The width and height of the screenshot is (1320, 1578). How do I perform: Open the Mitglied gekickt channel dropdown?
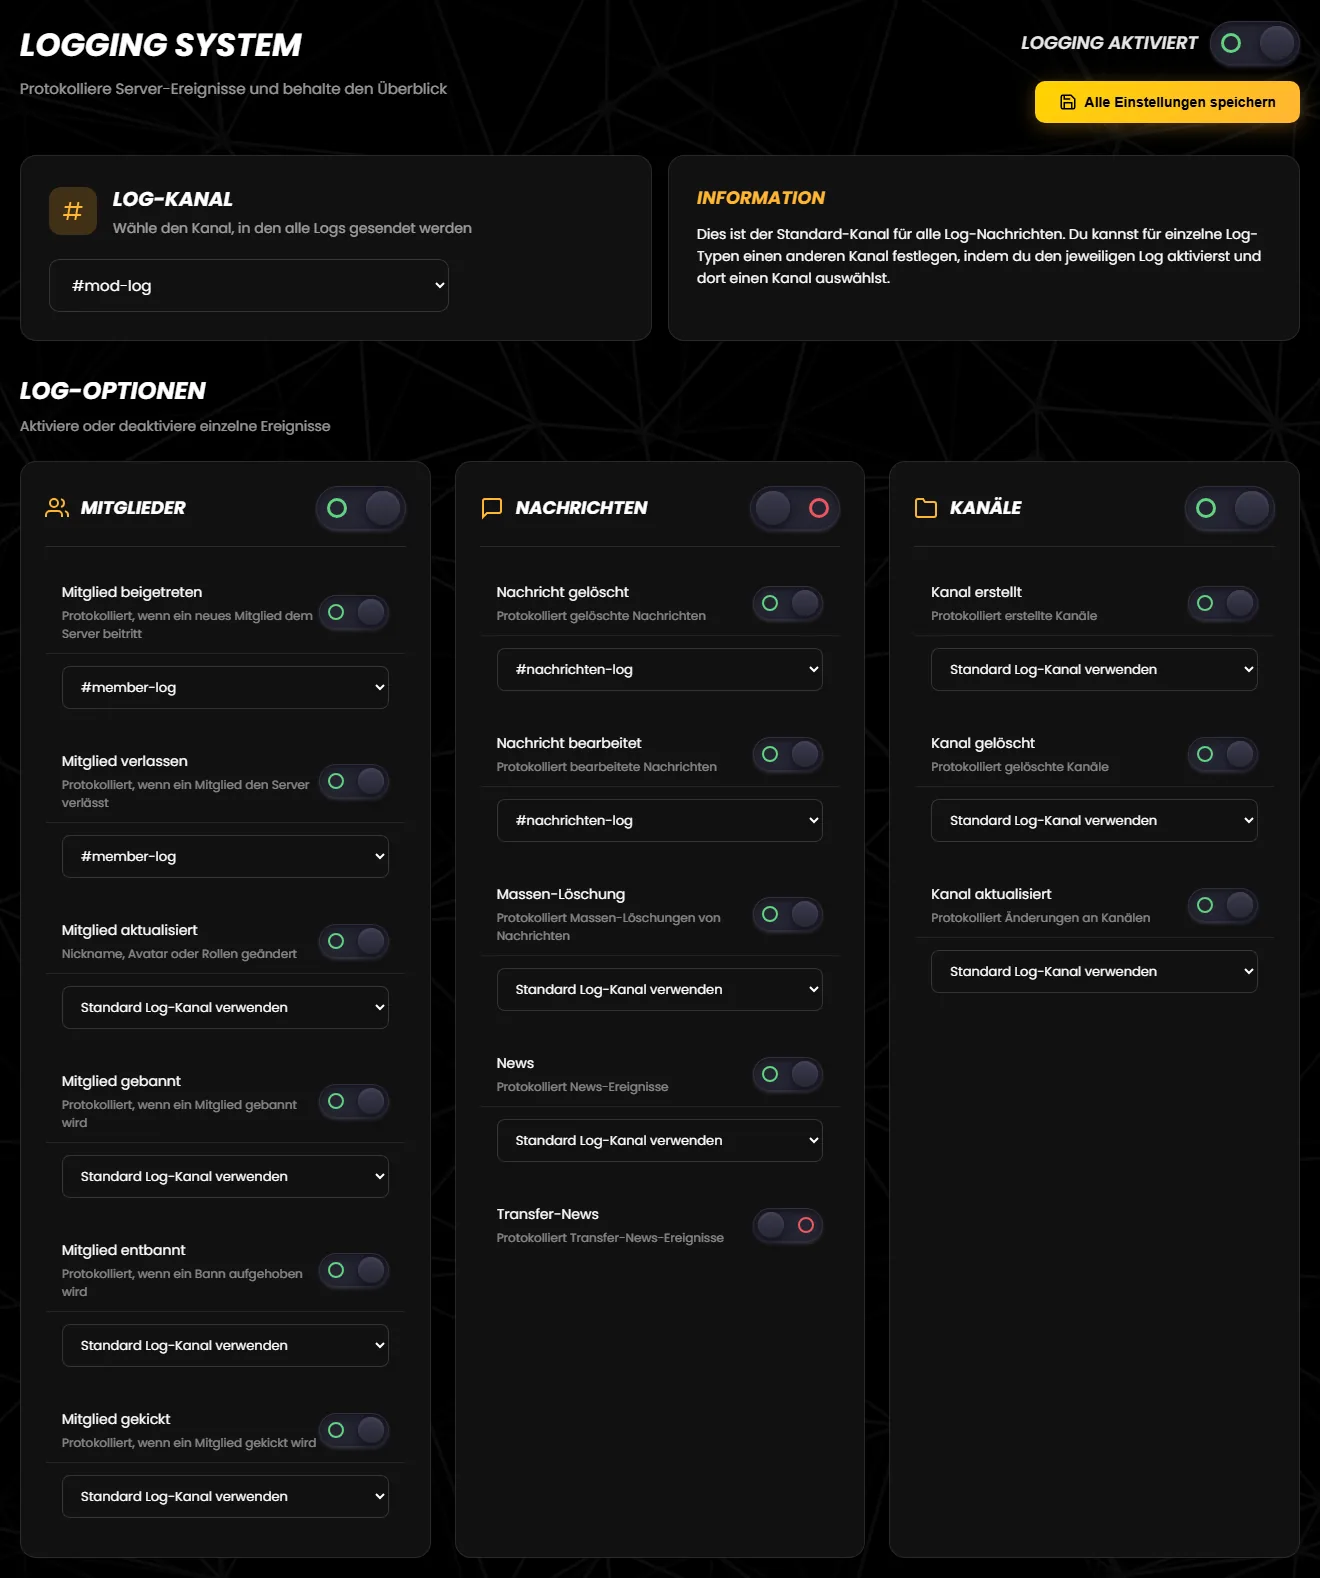click(x=225, y=1497)
